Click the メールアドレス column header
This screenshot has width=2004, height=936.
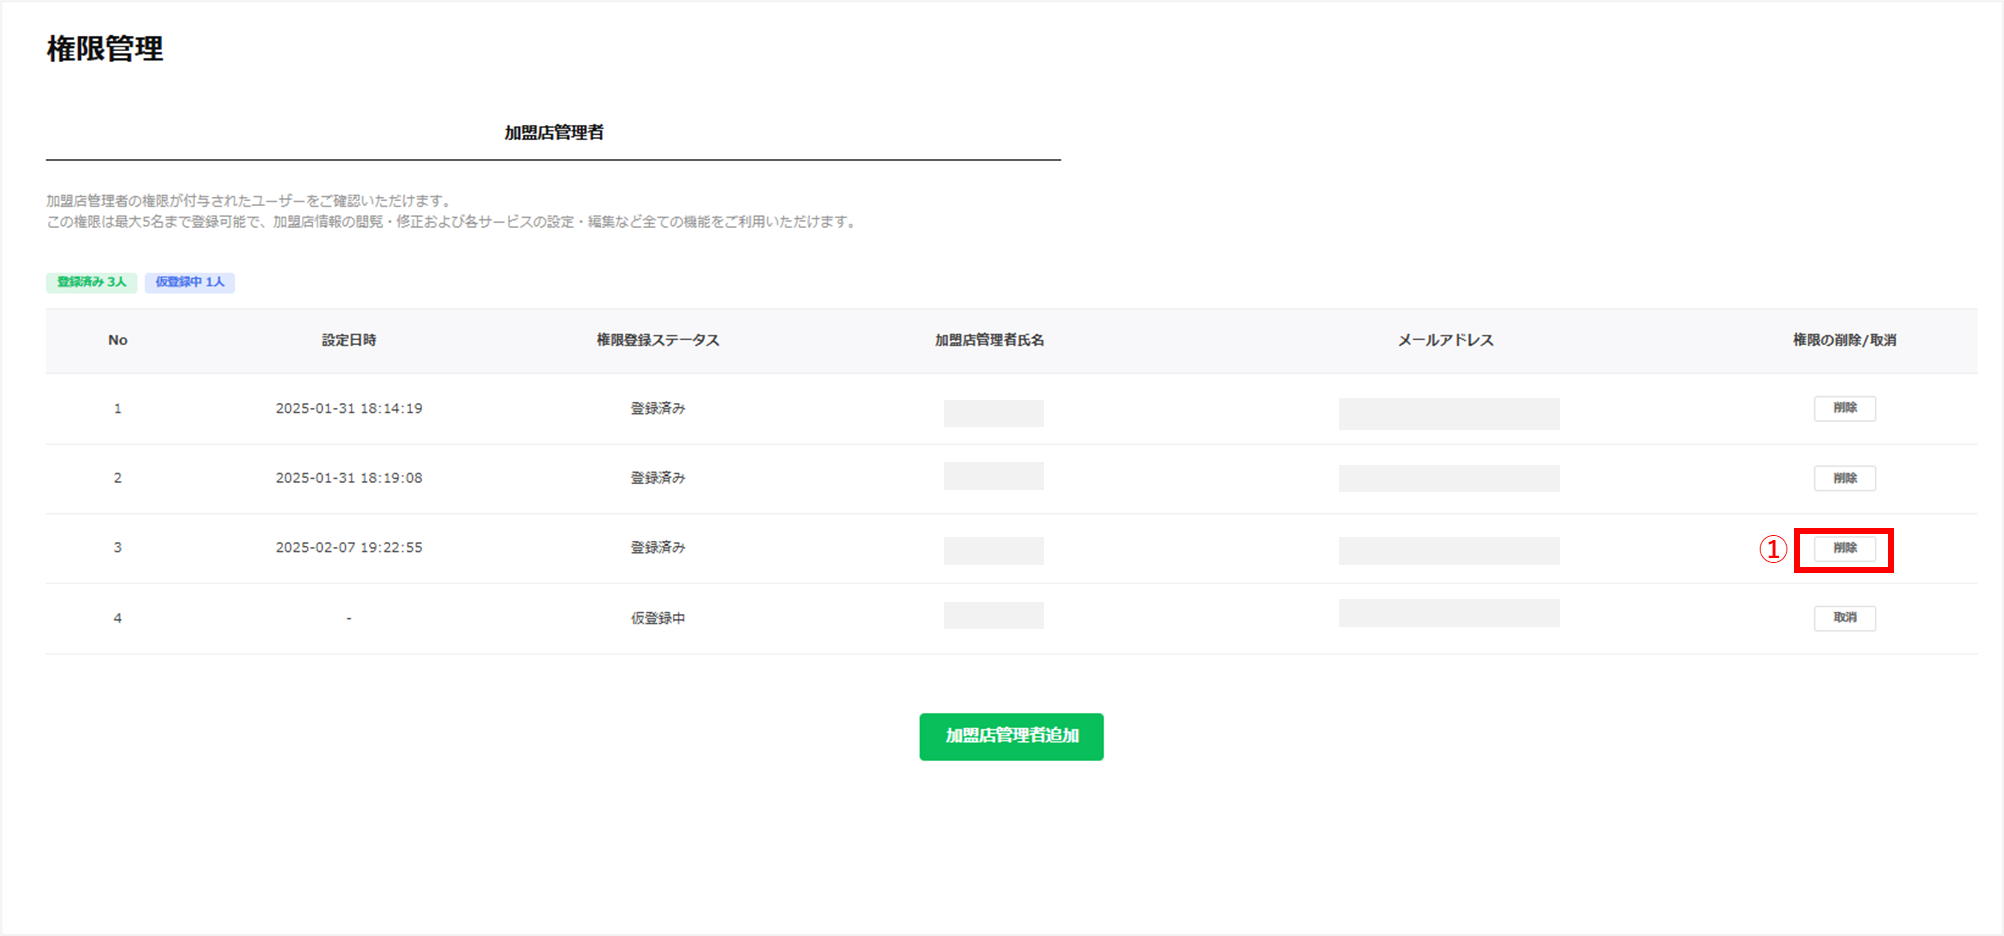point(1445,340)
